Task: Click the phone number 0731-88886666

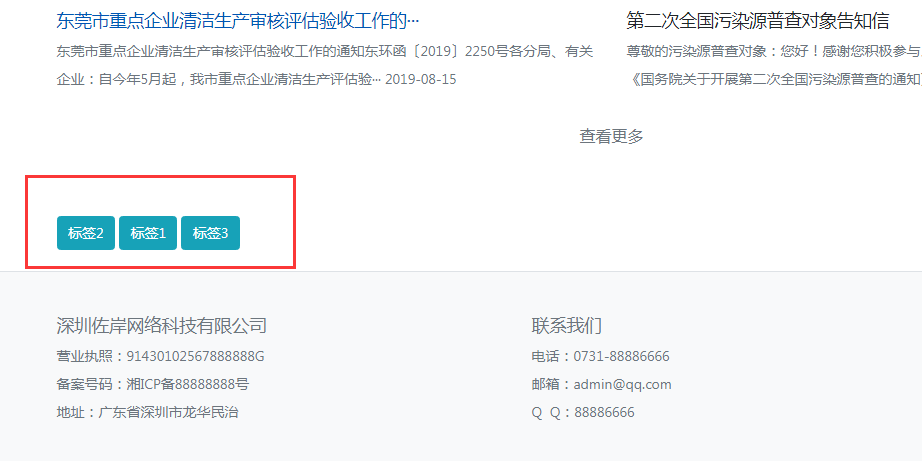Action: (x=621, y=356)
